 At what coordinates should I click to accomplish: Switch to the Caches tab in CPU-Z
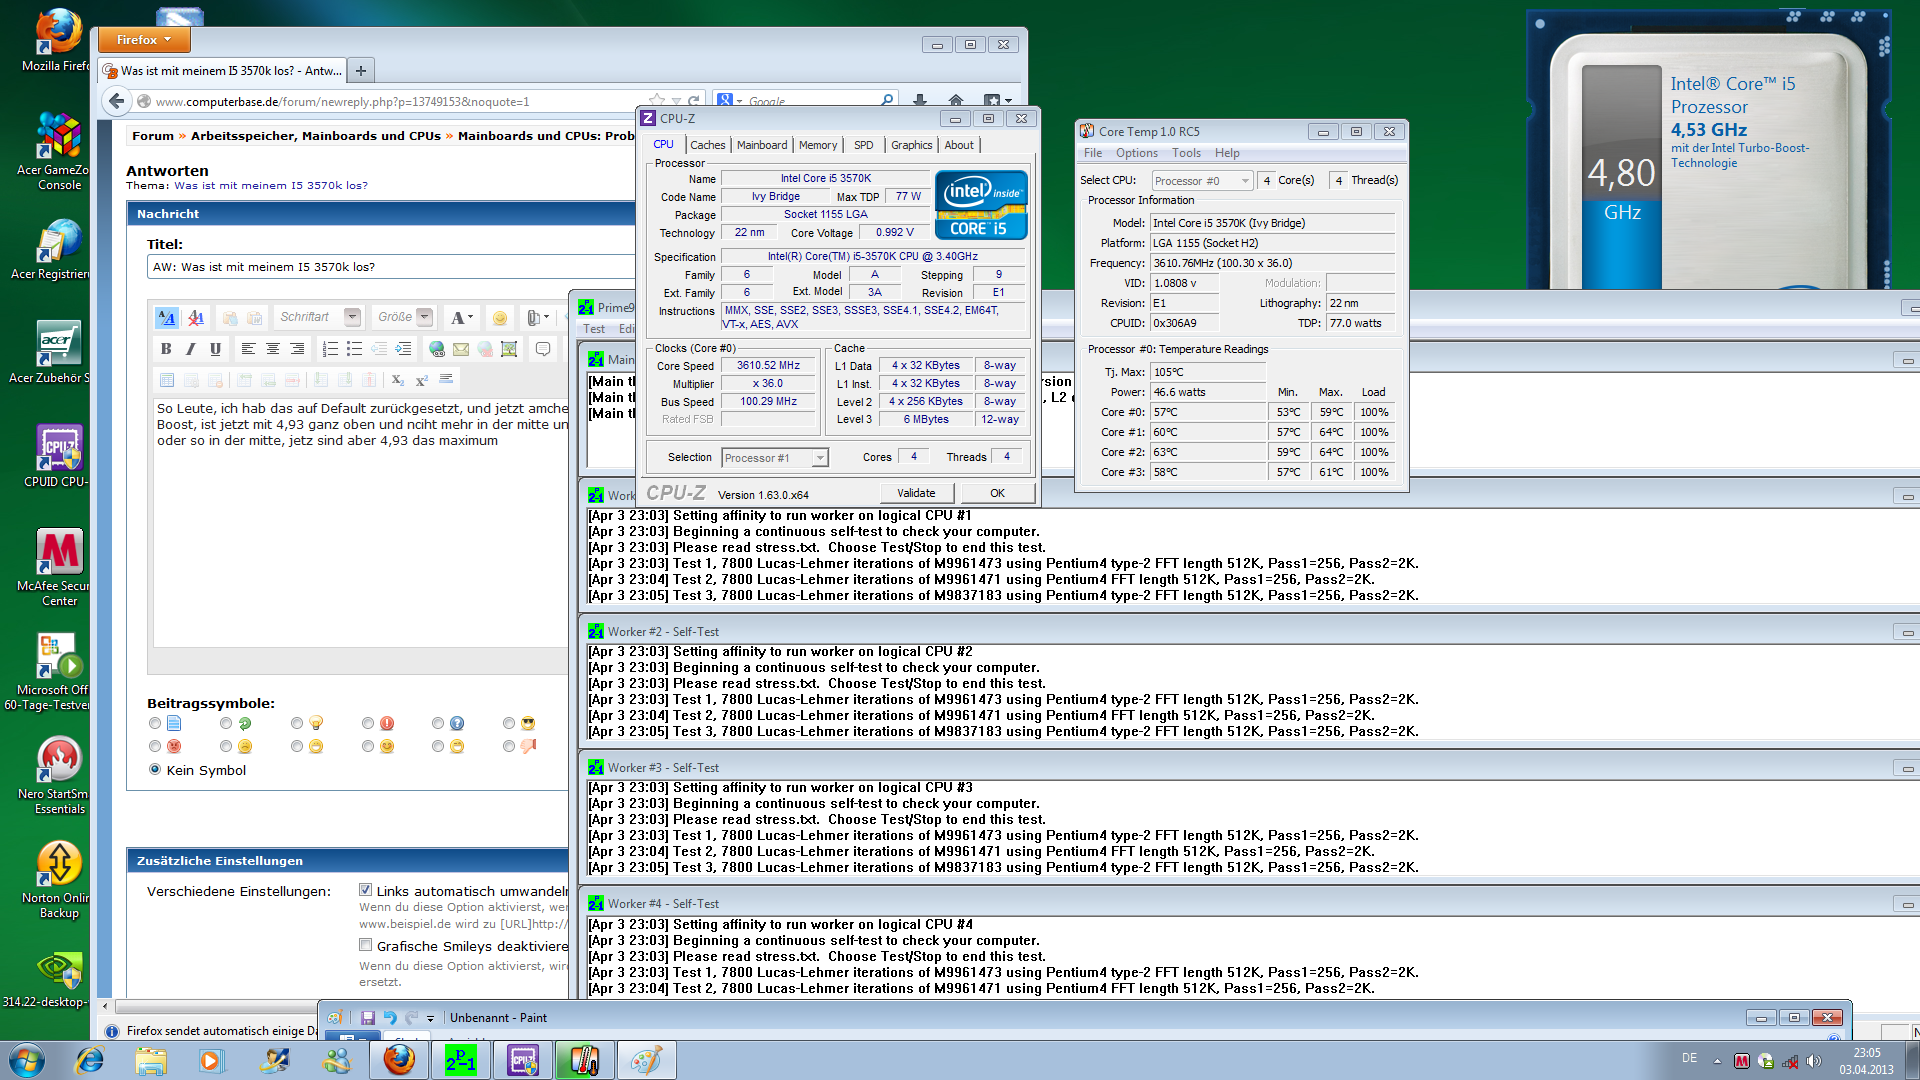(x=707, y=145)
